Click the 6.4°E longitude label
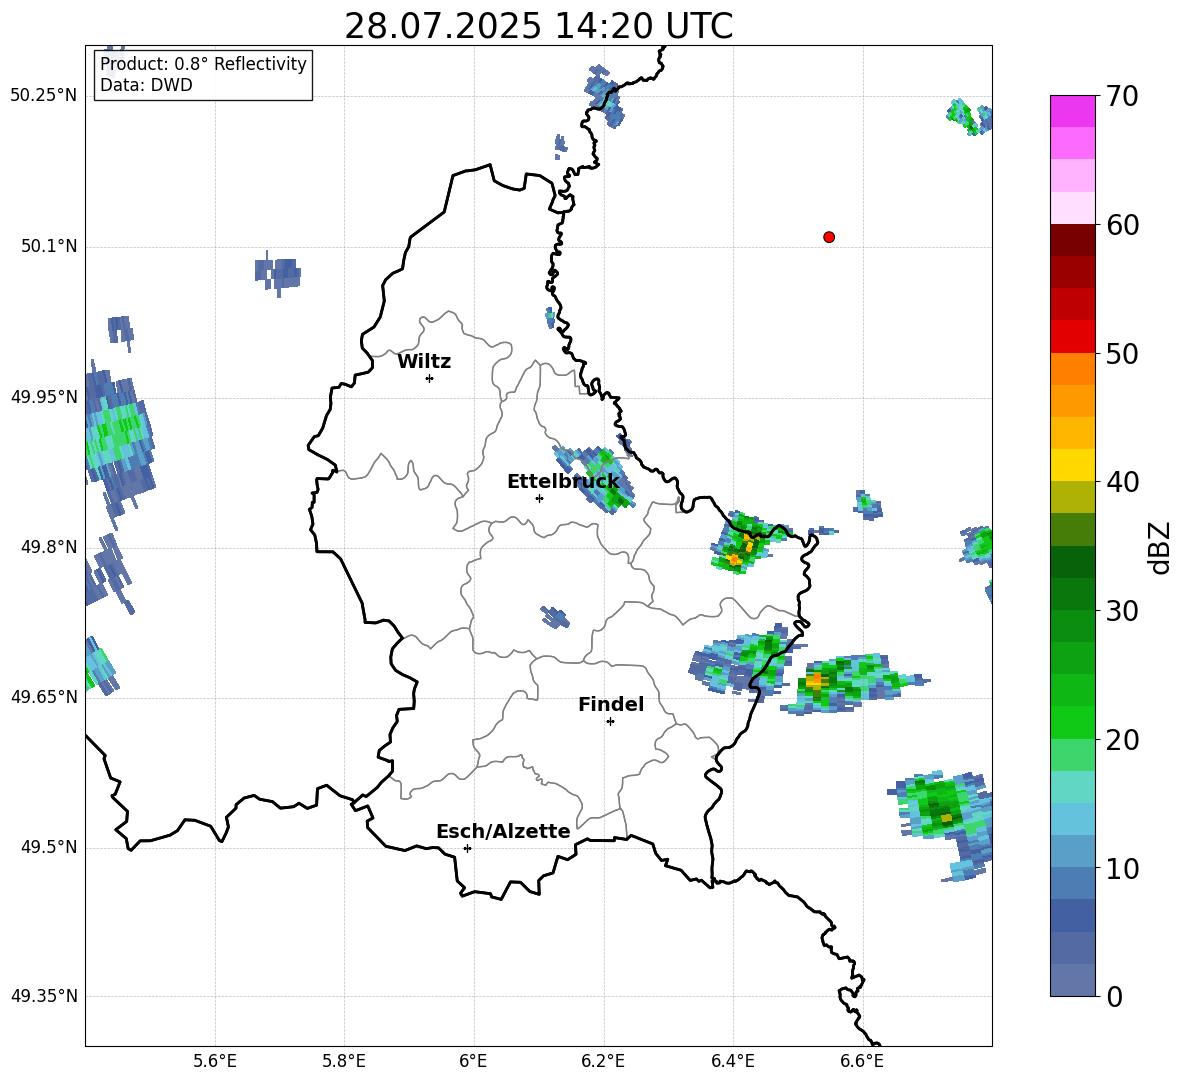Image resolution: width=1184 pixels, height=1081 pixels. [x=732, y=1061]
